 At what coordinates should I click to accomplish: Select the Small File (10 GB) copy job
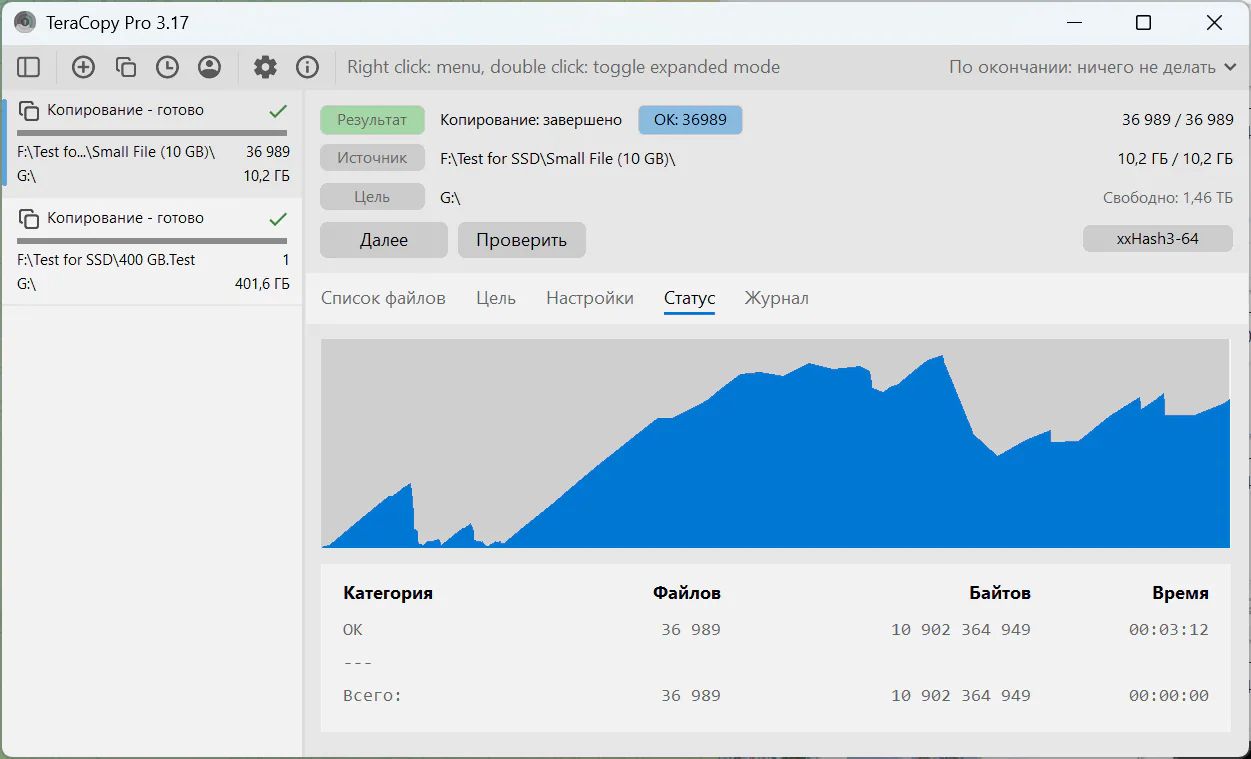pos(153,143)
